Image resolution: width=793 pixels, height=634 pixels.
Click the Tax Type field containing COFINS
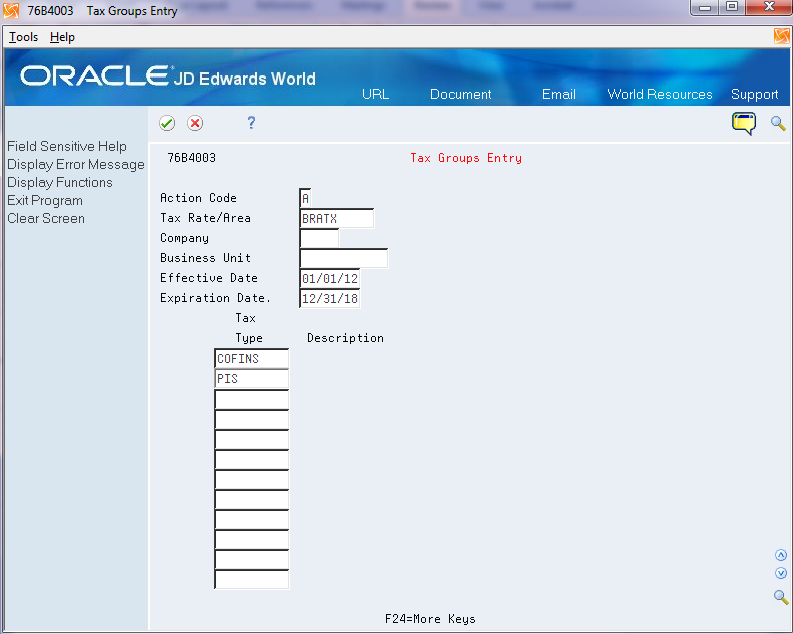click(x=251, y=358)
